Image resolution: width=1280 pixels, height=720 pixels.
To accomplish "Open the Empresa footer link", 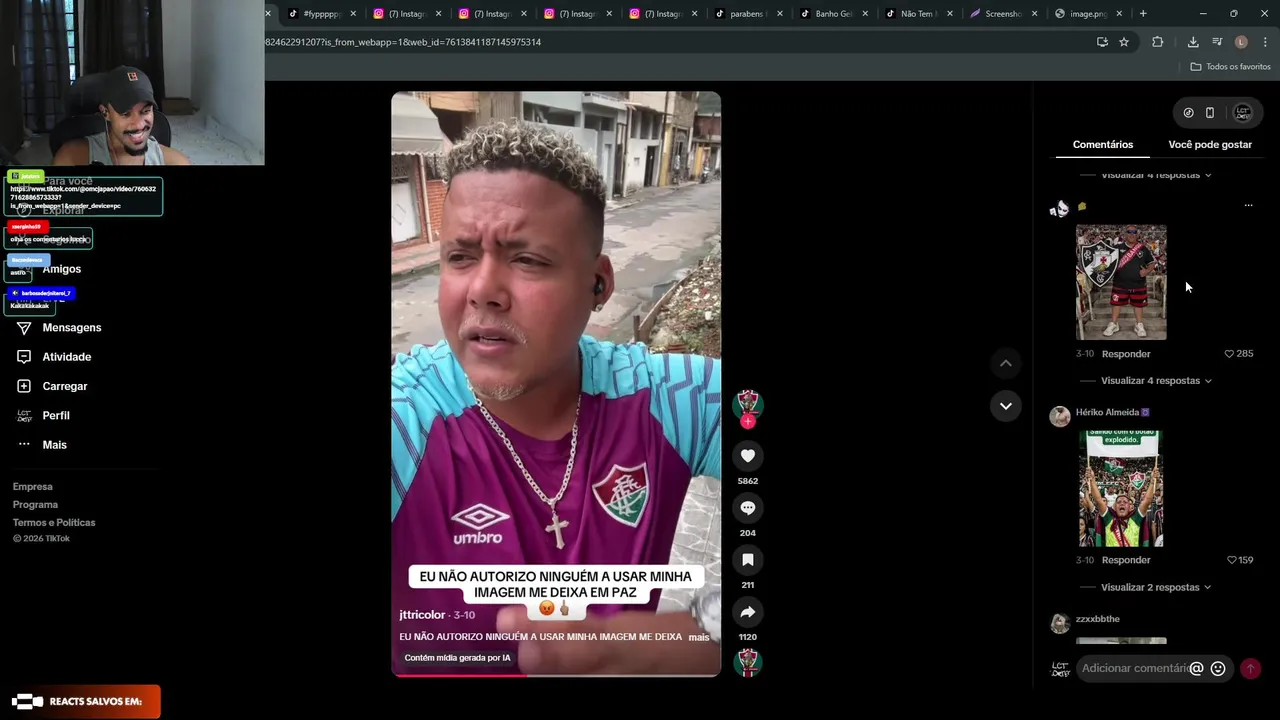I will click(33, 487).
